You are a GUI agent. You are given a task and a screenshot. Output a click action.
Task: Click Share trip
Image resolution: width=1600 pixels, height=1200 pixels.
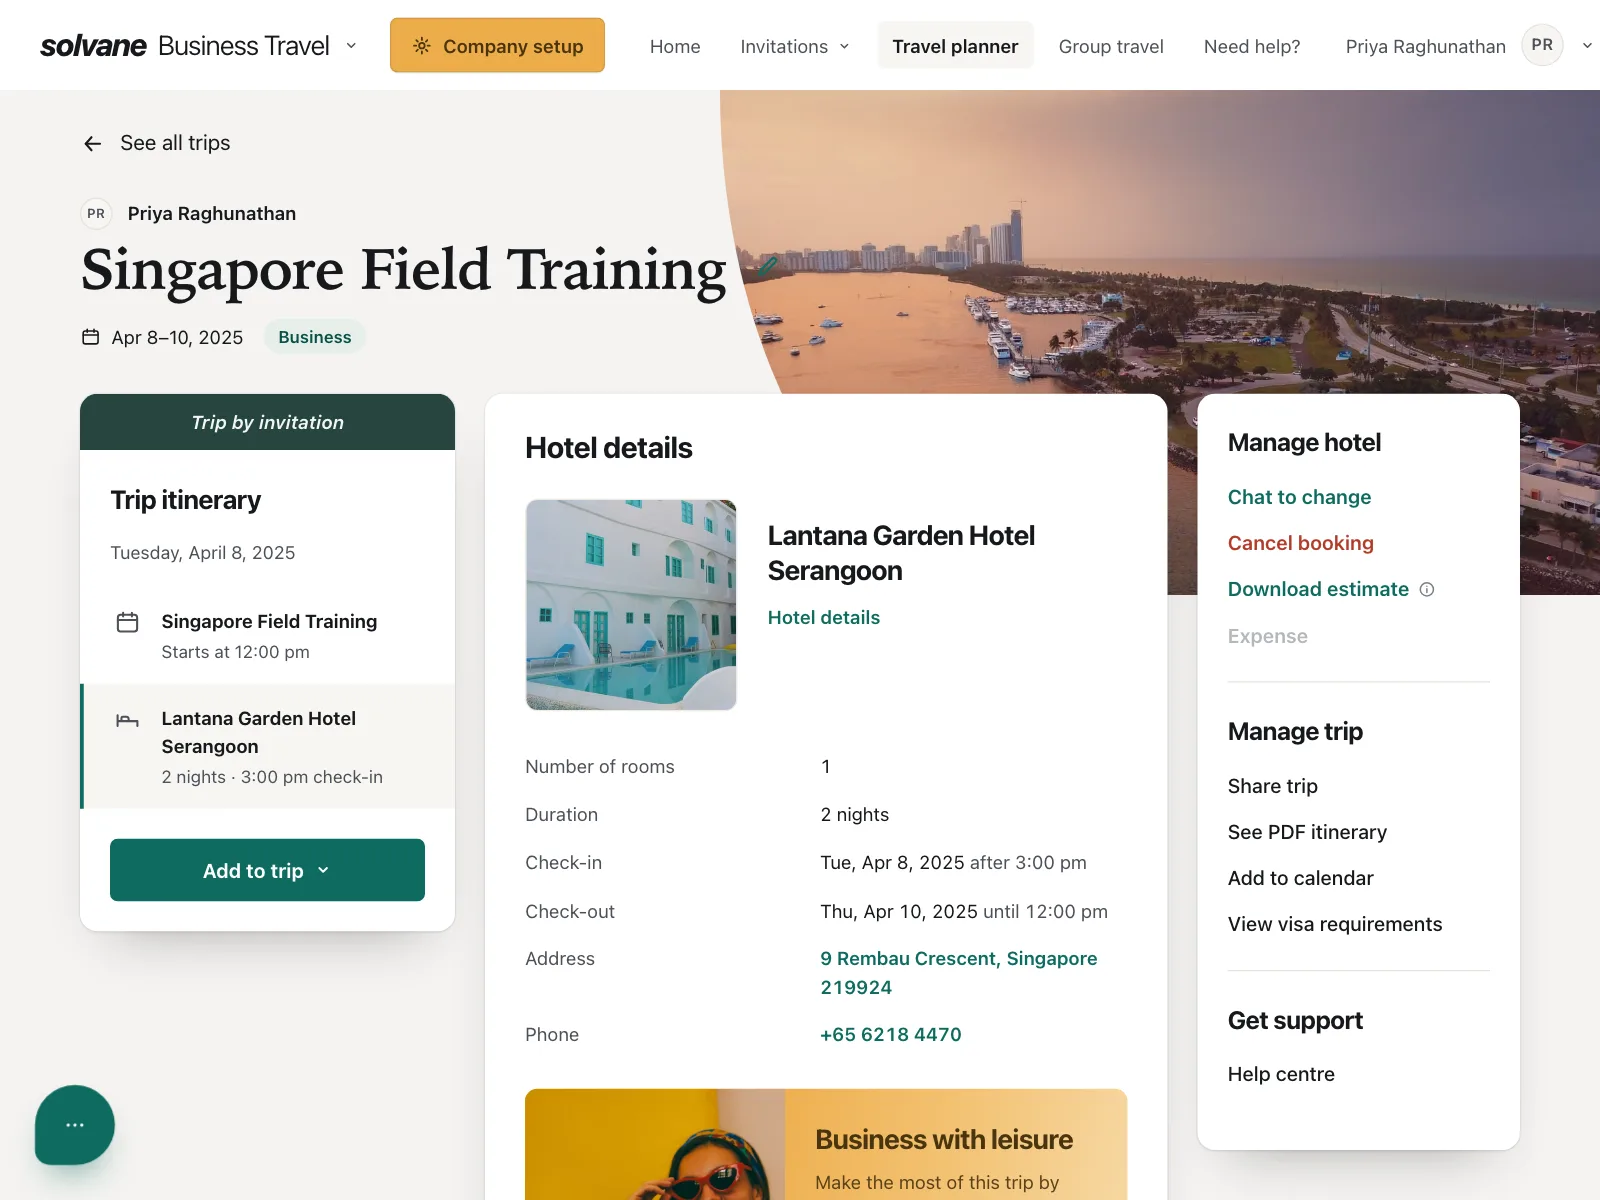1272,786
